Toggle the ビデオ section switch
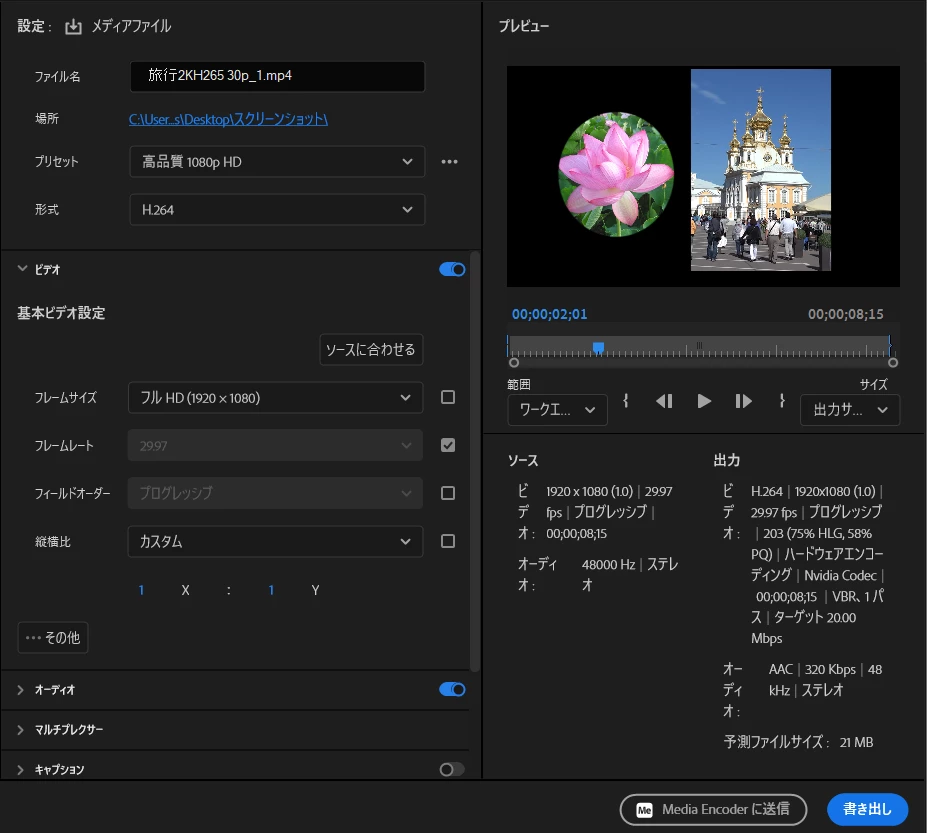The height and width of the screenshot is (833, 927). [452, 270]
